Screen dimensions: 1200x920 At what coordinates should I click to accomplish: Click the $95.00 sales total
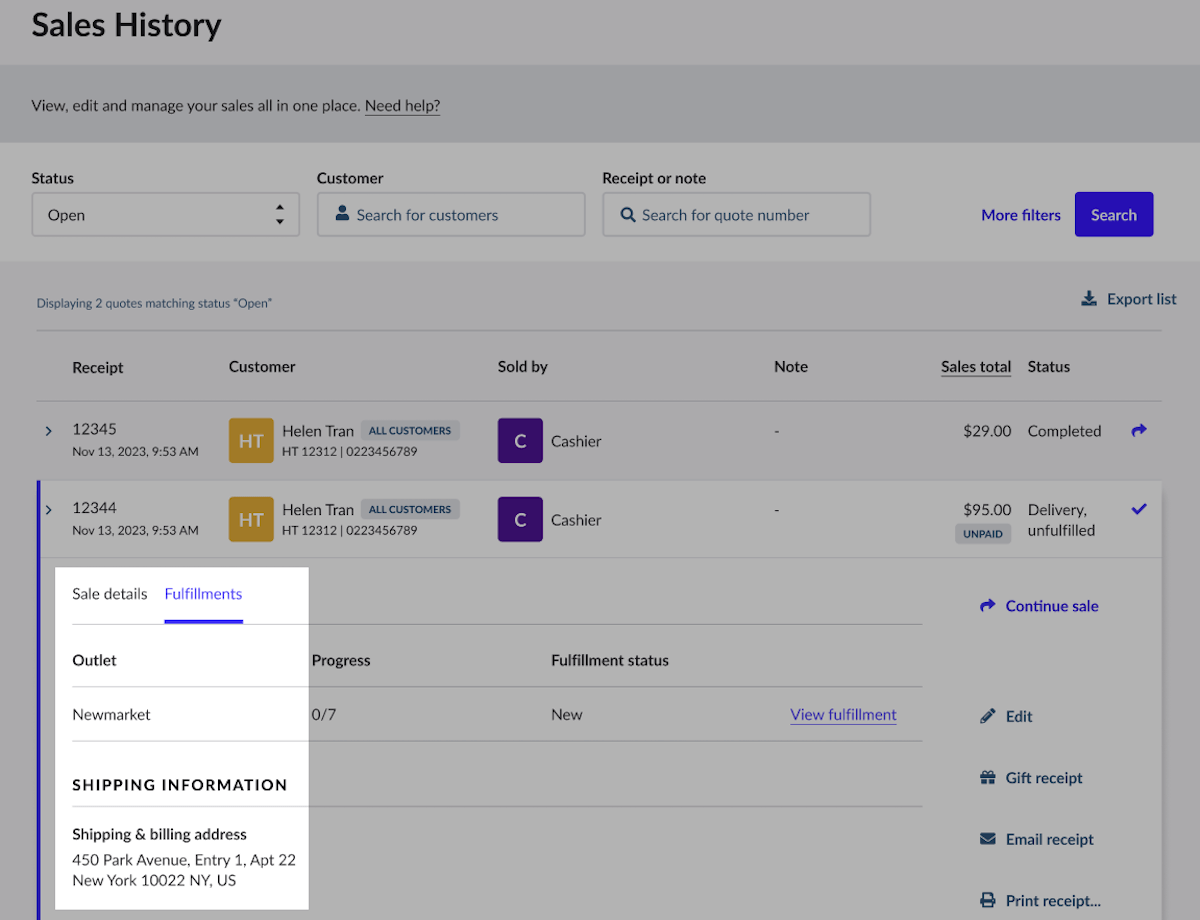[x=987, y=510]
